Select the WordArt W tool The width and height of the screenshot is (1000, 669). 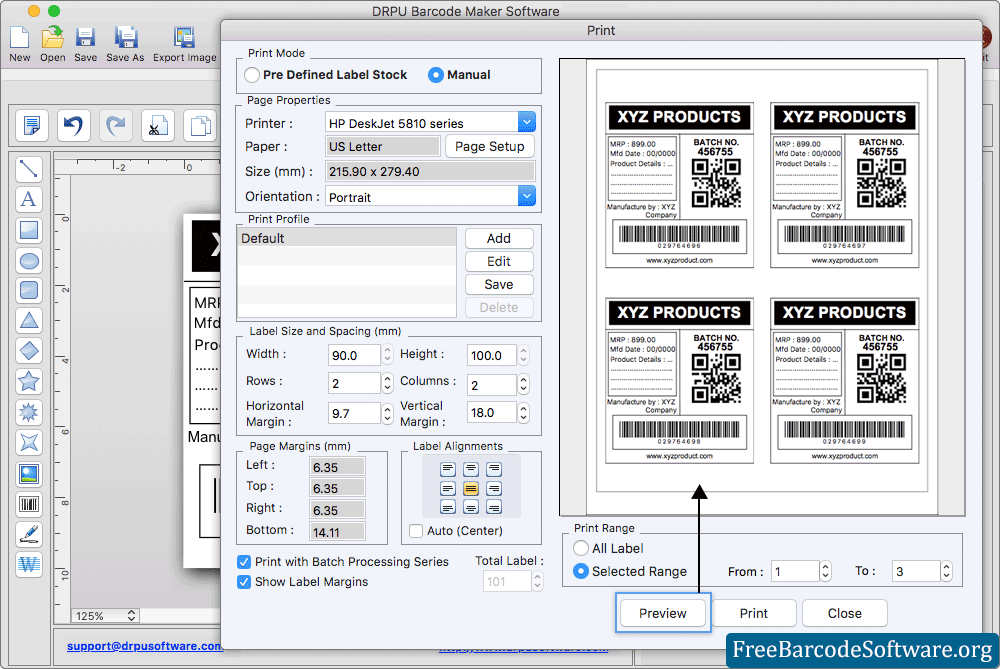pyautogui.click(x=29, y=564)
